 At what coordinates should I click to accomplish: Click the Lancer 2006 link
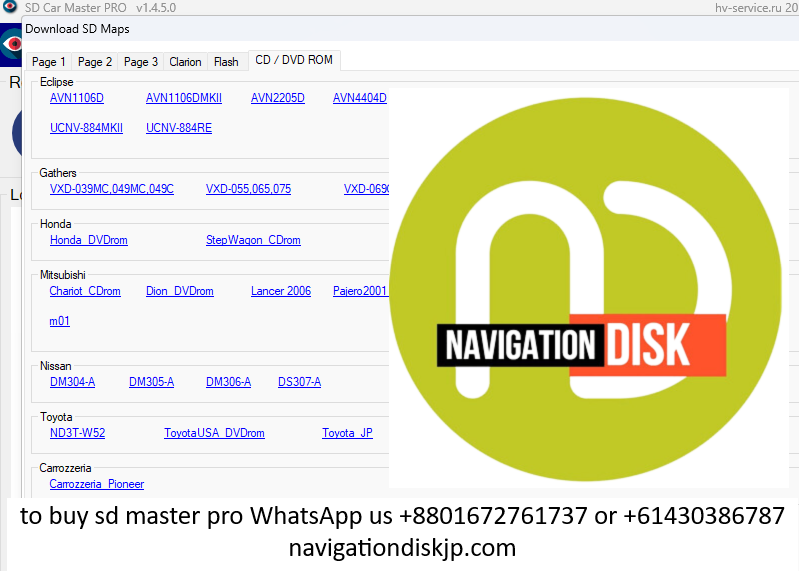[x=281, y=291]
